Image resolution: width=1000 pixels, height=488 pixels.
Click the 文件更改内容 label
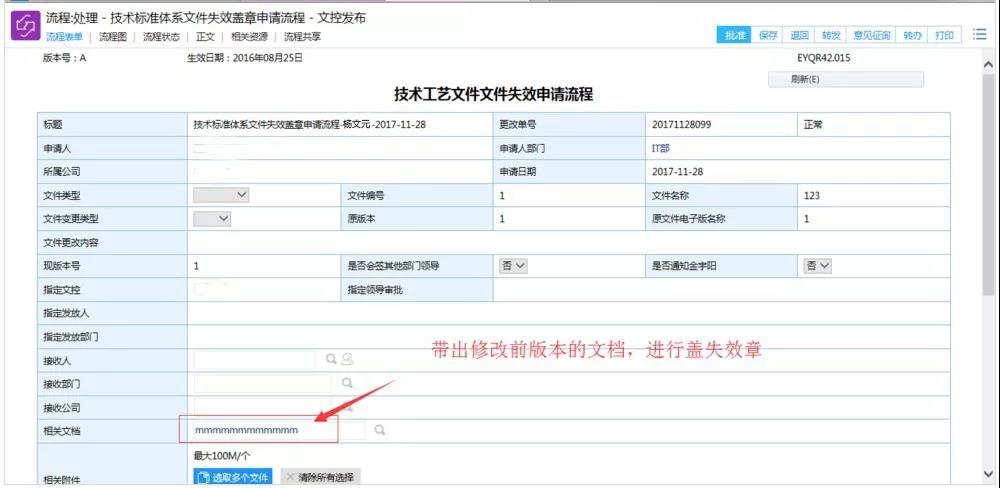[x=71, y=243]
